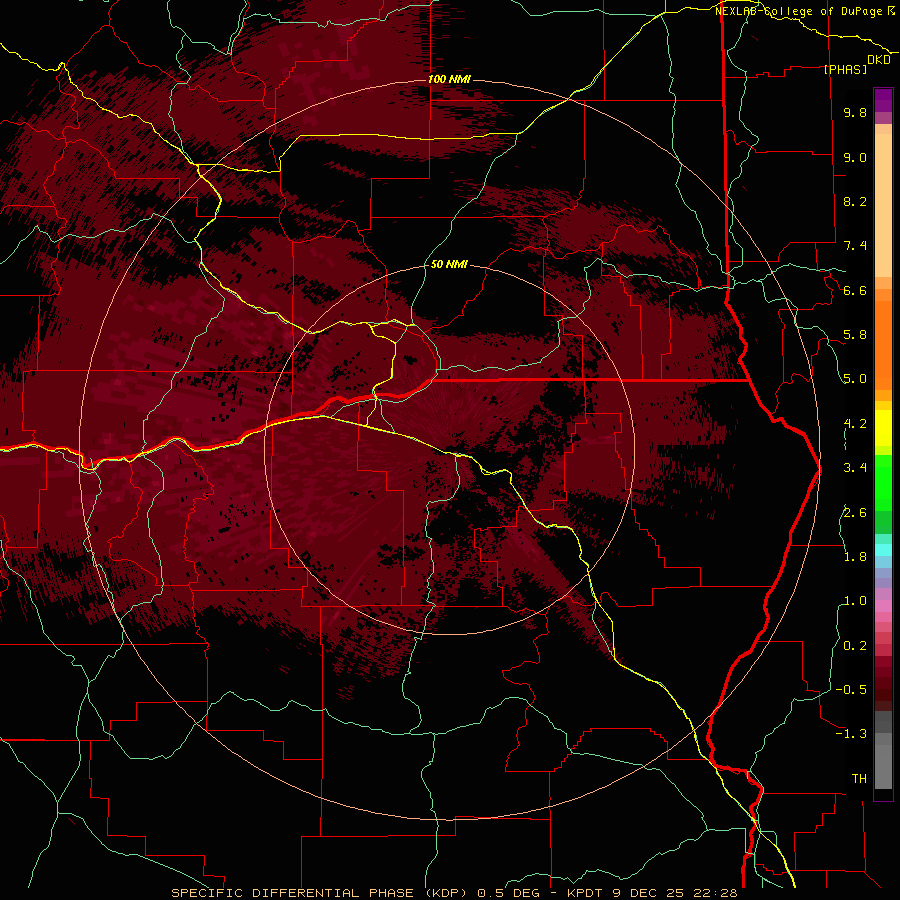Click the 50 NMI range ring label

pos(449,264)
